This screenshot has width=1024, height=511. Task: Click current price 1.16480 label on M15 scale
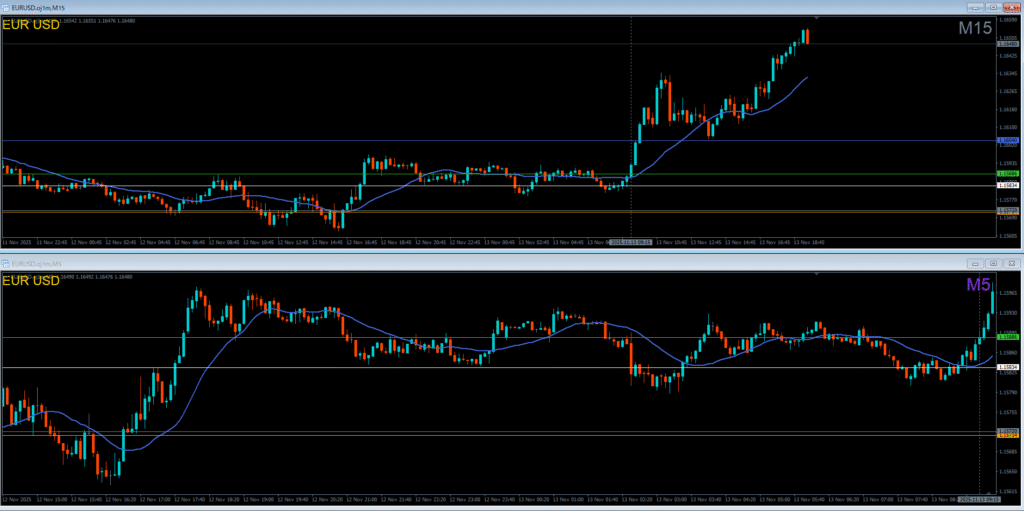pyautogui.click(x=1009, y=44)
